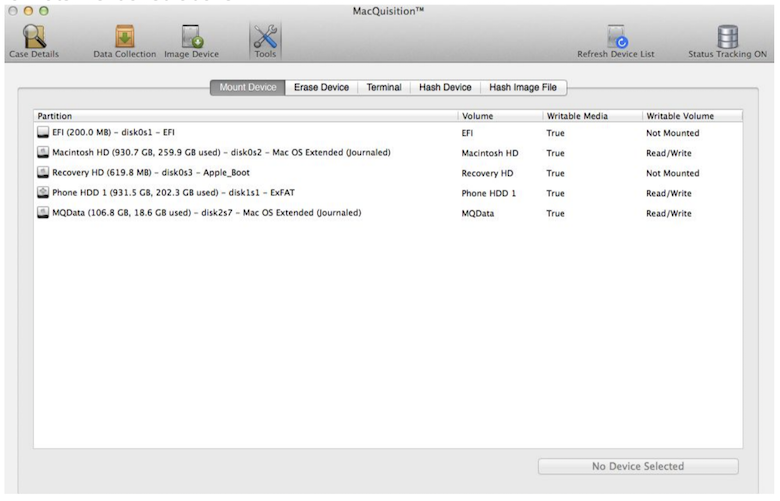The image size is (780, 501).
Task: Switch to the Hash Device tab
Action: pyautogui.click(x=445, y=88)
